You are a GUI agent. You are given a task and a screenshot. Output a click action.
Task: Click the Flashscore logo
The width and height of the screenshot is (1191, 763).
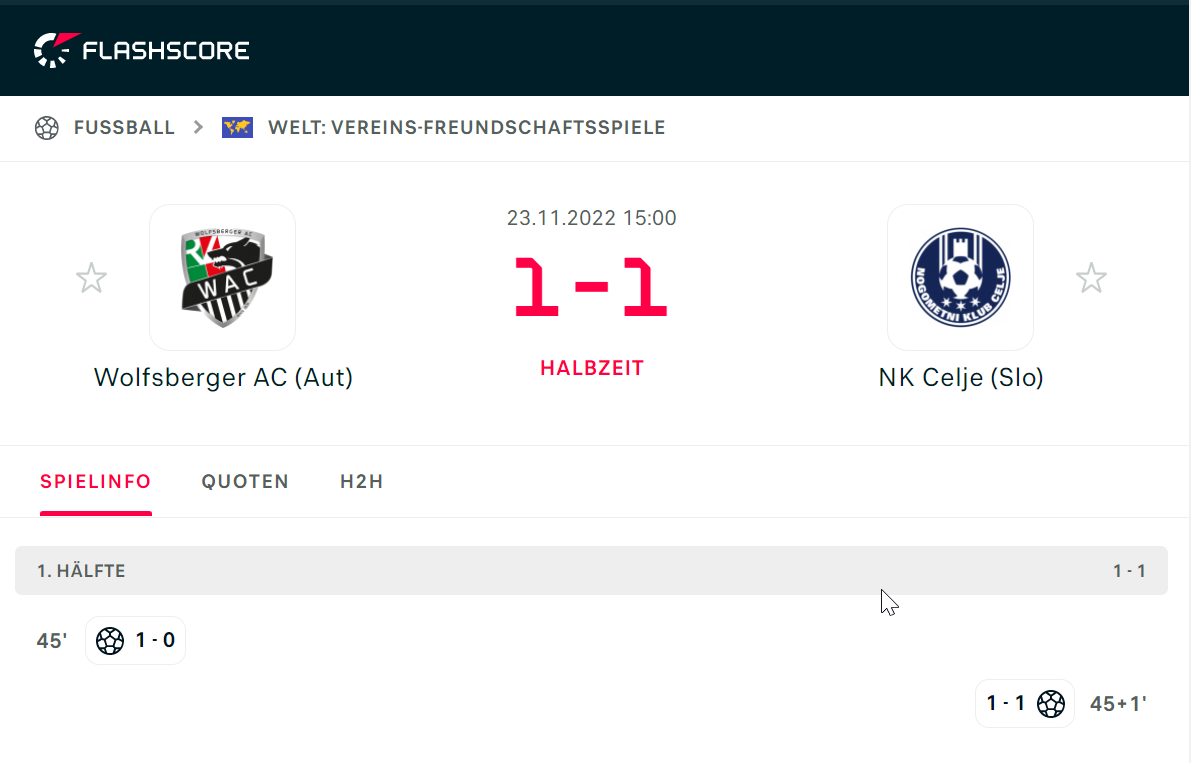pos(141,50)
